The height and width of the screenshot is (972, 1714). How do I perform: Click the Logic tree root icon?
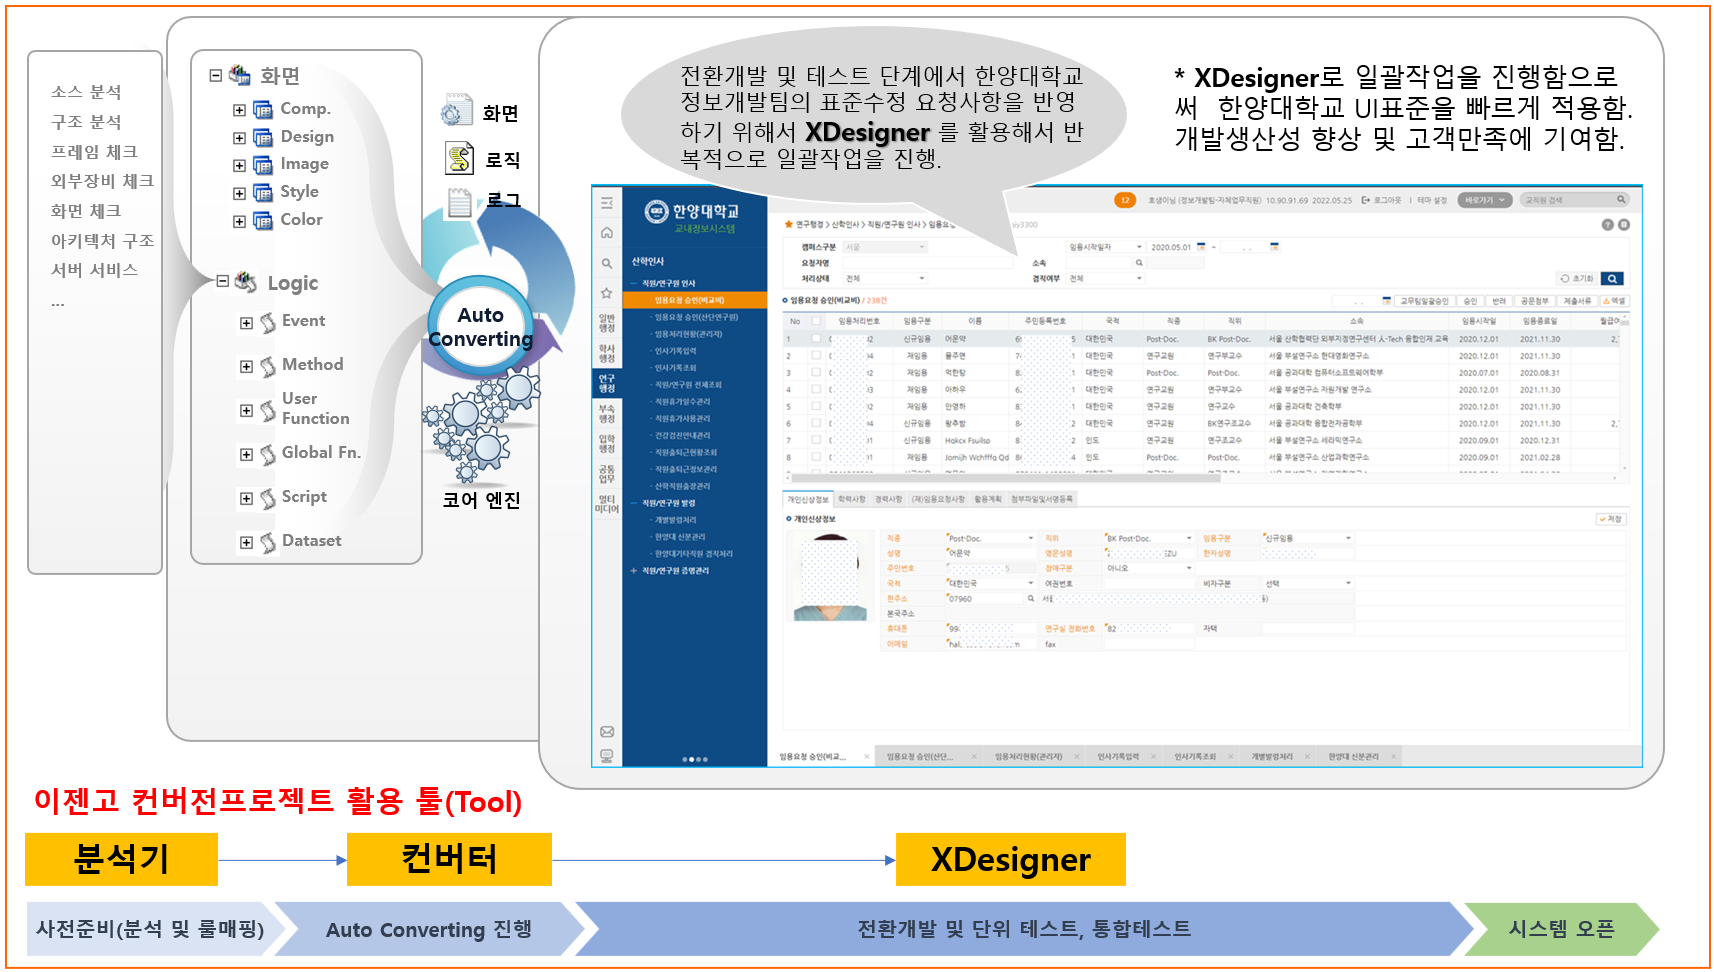click(246, 282)
